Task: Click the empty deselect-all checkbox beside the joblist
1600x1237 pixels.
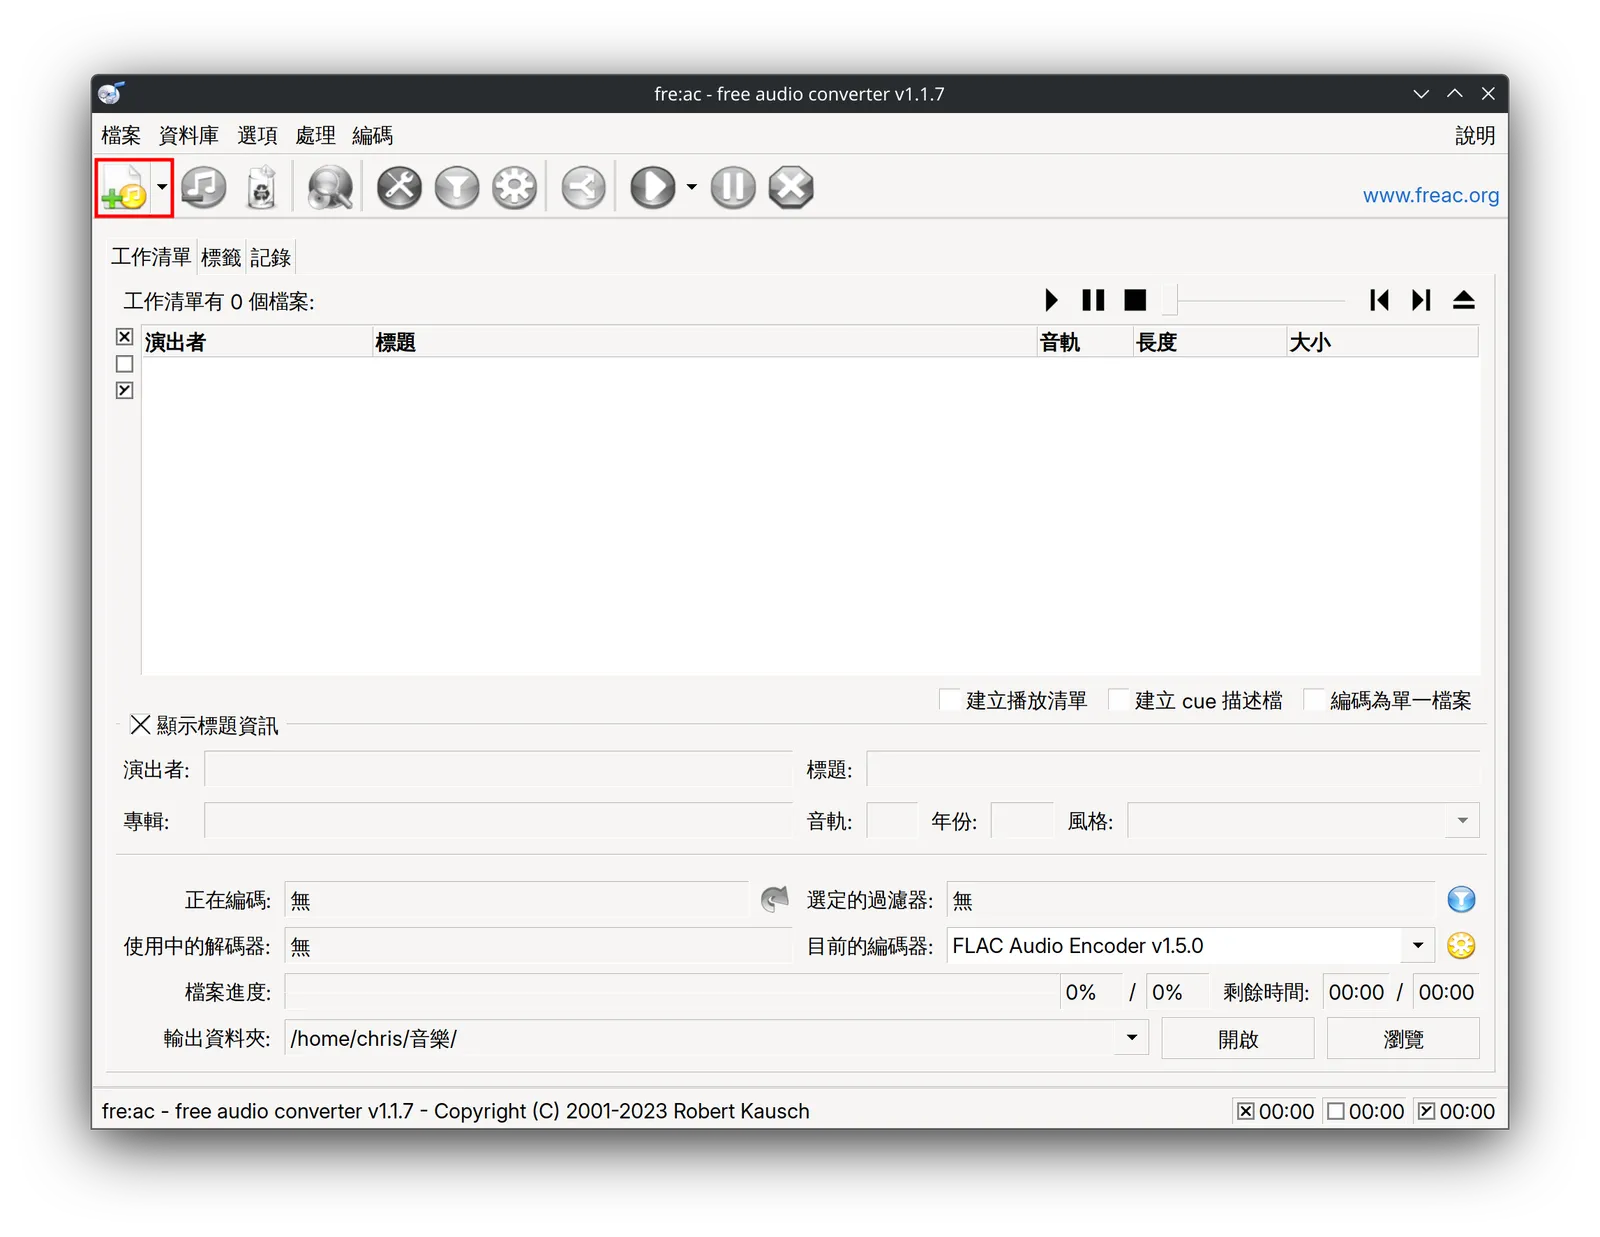Action: point(124,364)
